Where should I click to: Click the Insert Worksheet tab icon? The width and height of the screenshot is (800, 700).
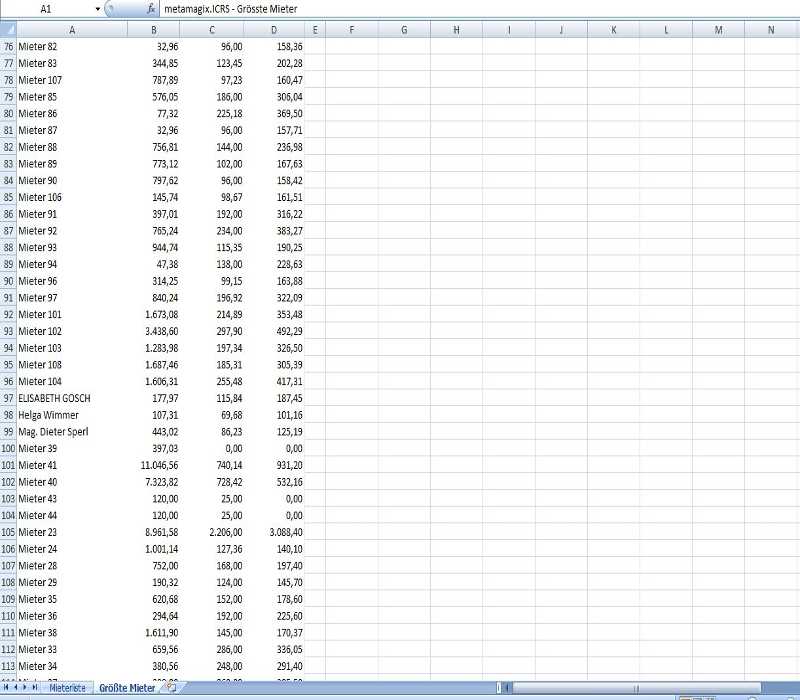(171, 688)
